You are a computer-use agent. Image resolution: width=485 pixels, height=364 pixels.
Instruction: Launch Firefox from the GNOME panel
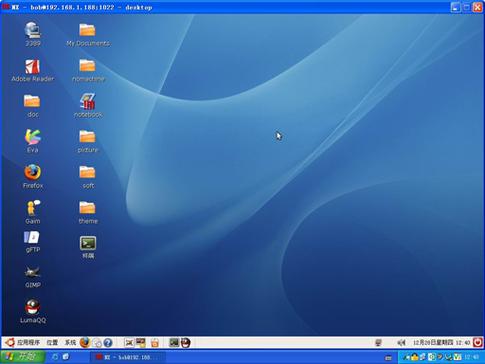(85, 342)
